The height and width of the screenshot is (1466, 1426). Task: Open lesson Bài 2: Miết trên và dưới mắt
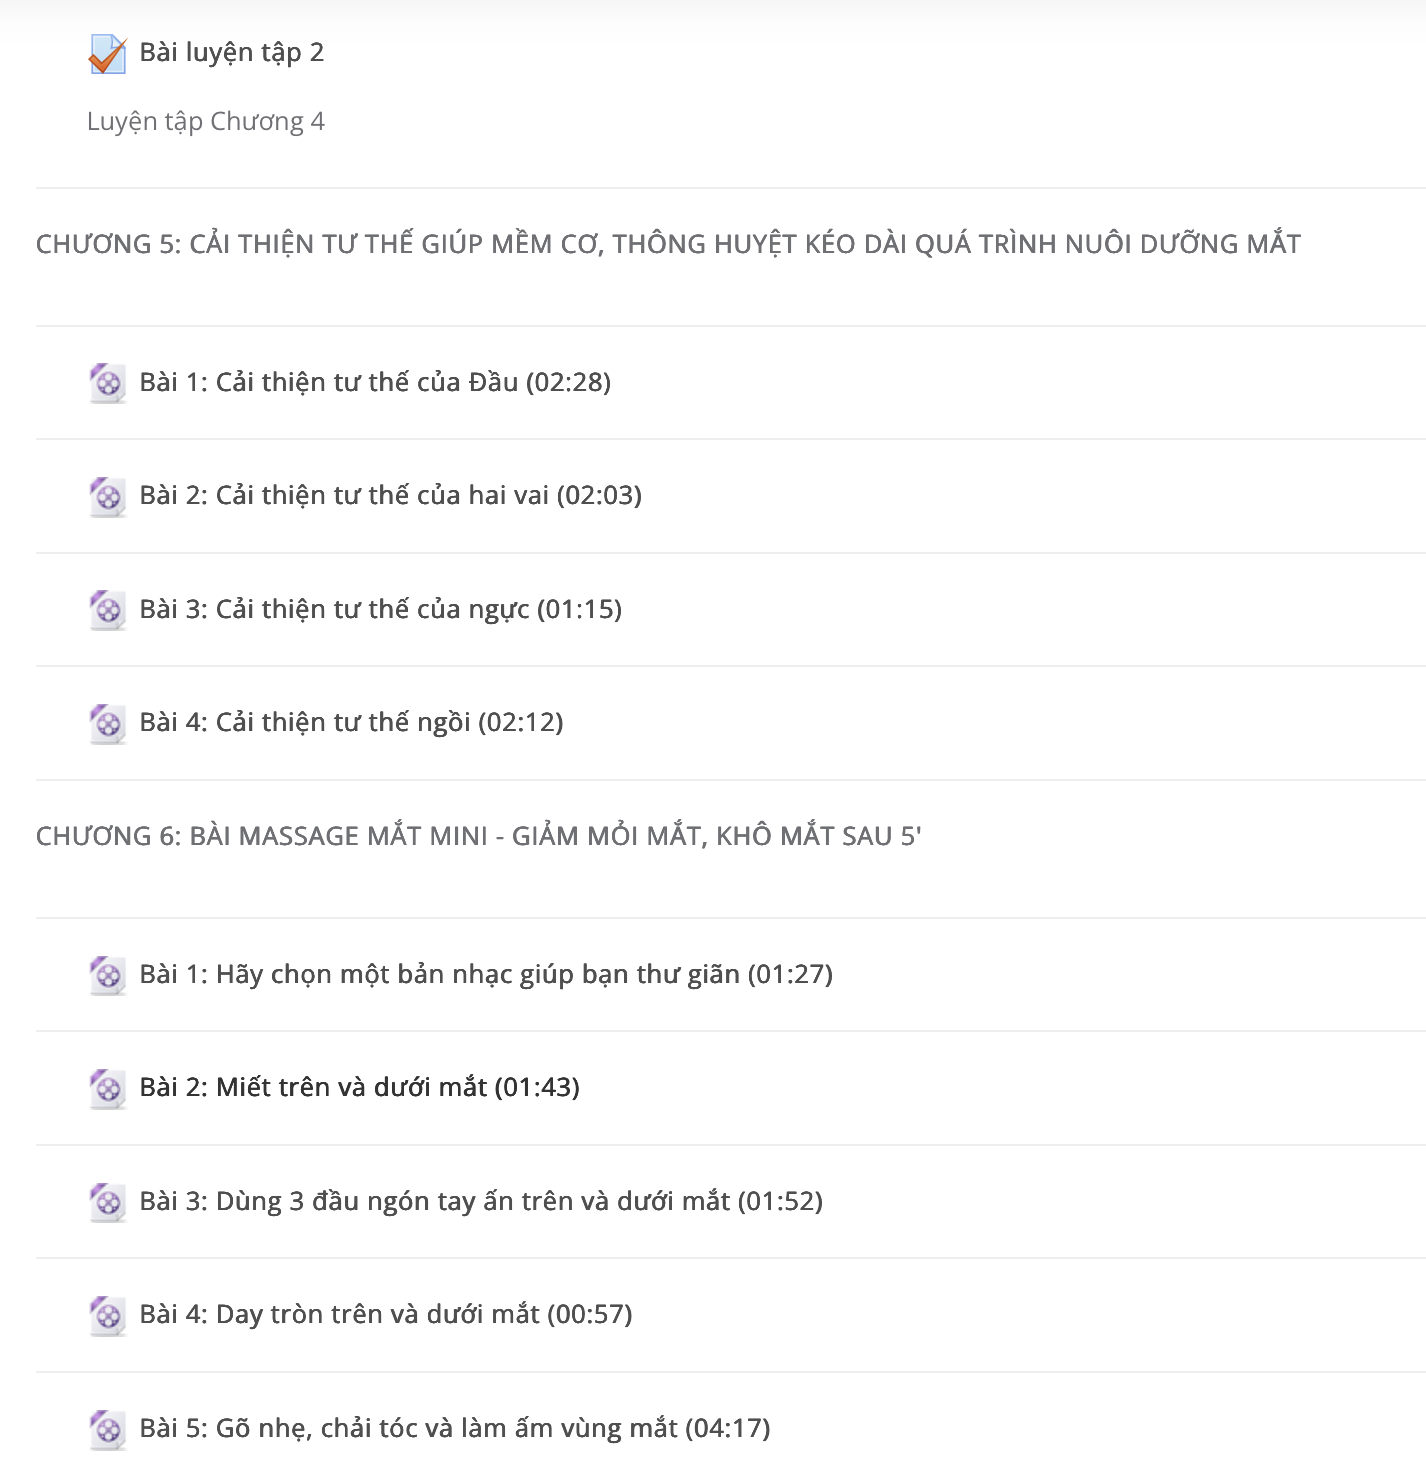[x=360, y=1087]
